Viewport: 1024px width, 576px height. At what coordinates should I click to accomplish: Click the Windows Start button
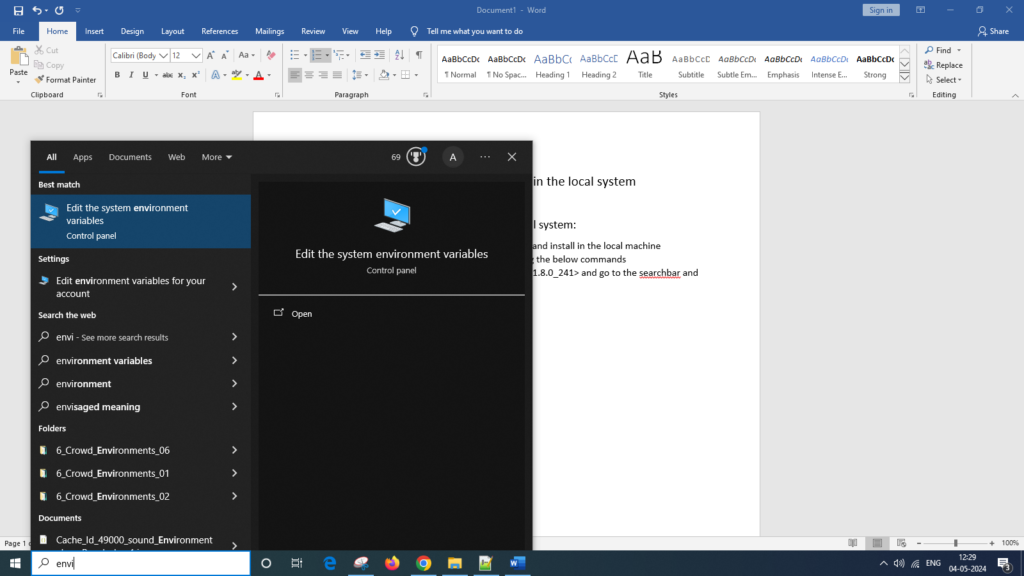[15, 563]
